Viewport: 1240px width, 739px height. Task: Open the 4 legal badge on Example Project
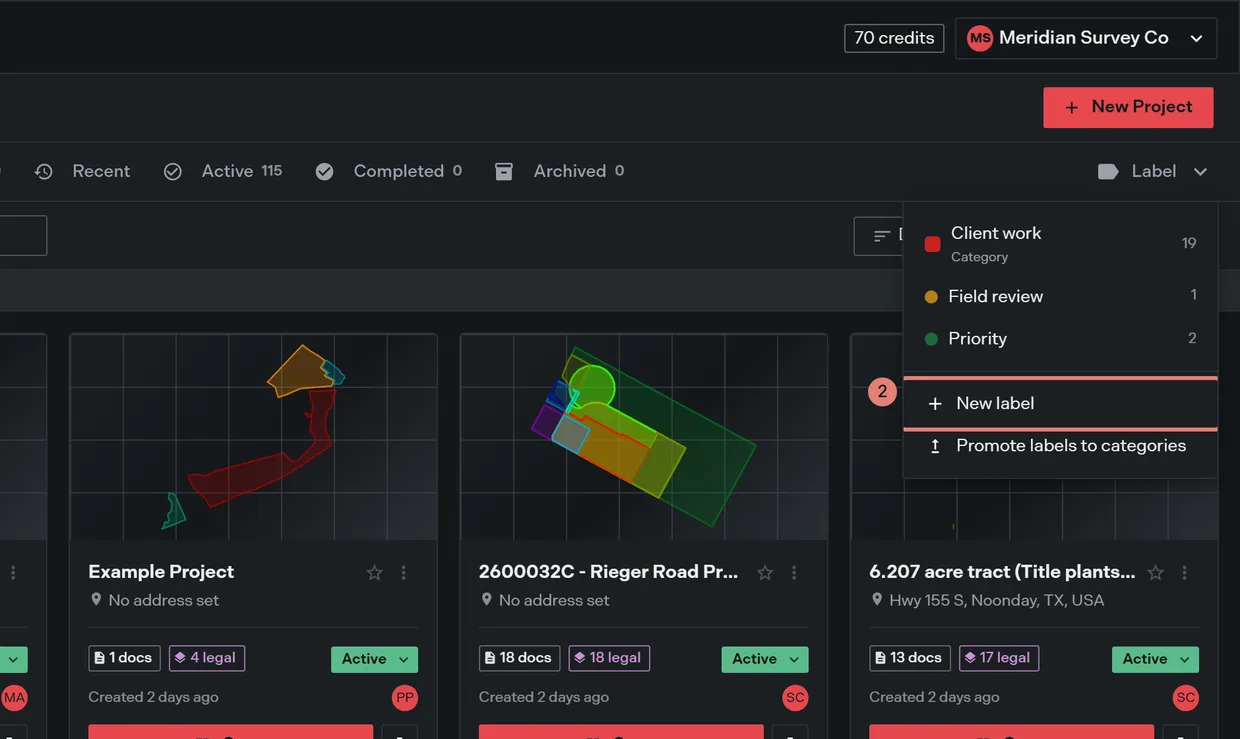point(207,658)
